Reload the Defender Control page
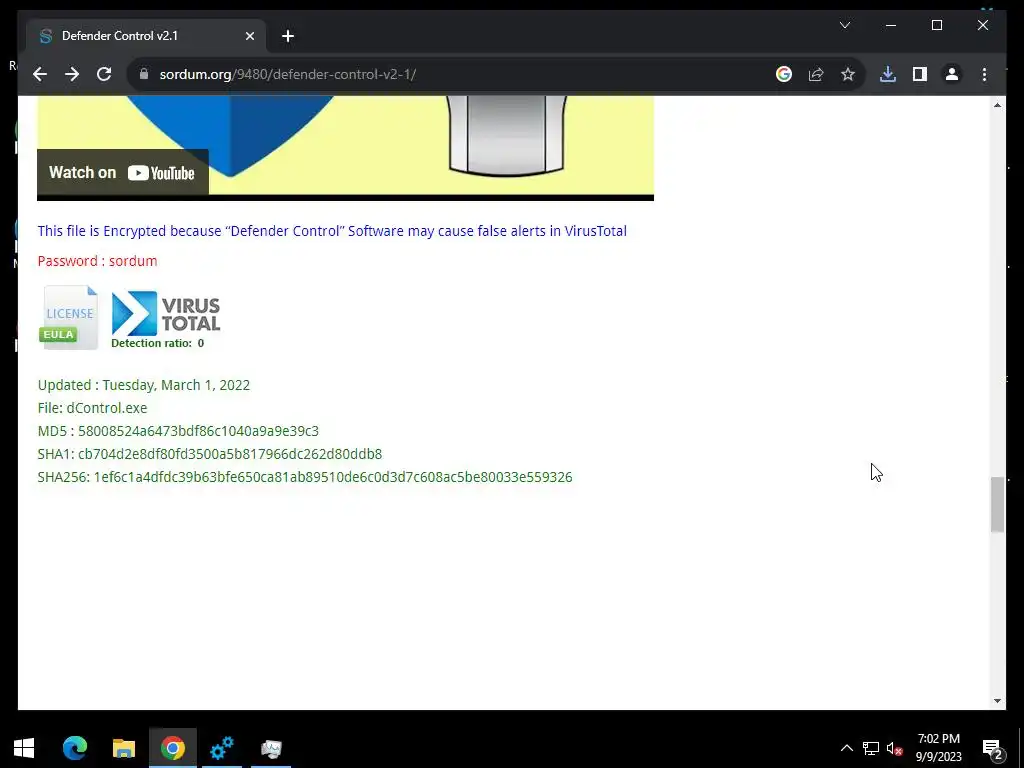The height and width of the screenshot is (768, 1024). [104, 74]
